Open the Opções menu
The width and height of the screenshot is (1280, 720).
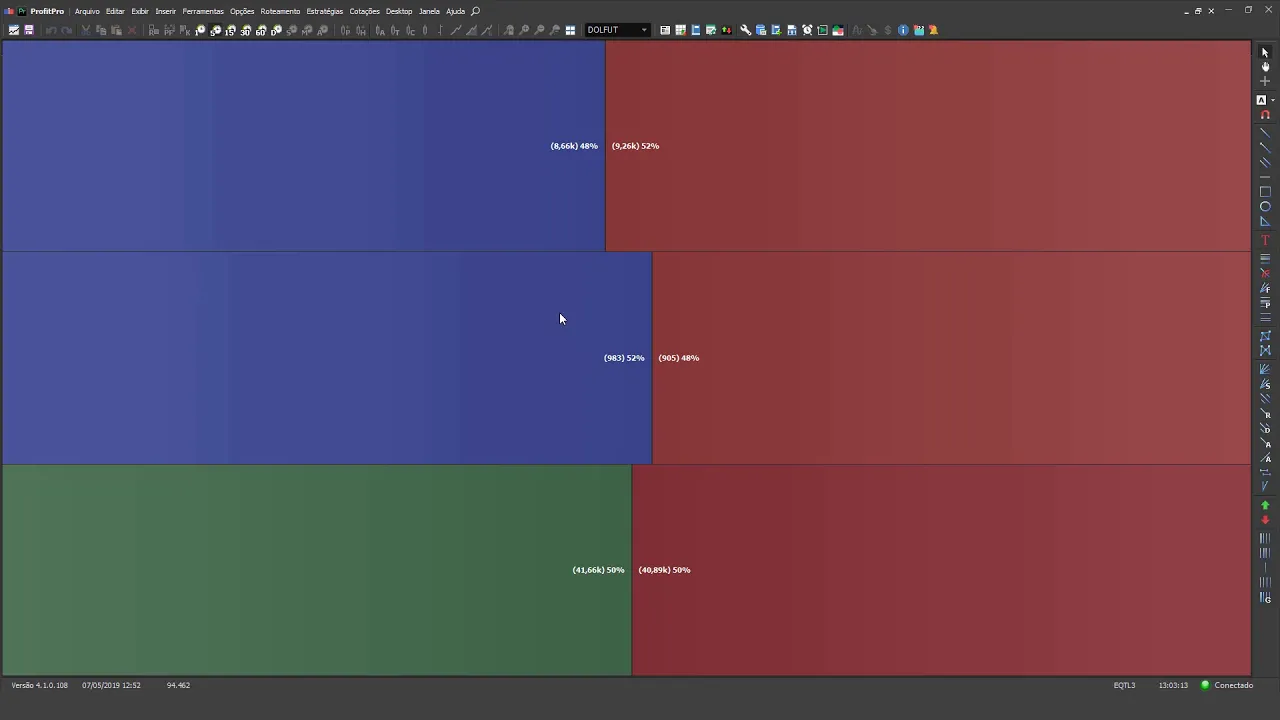[x=242, y=11]
